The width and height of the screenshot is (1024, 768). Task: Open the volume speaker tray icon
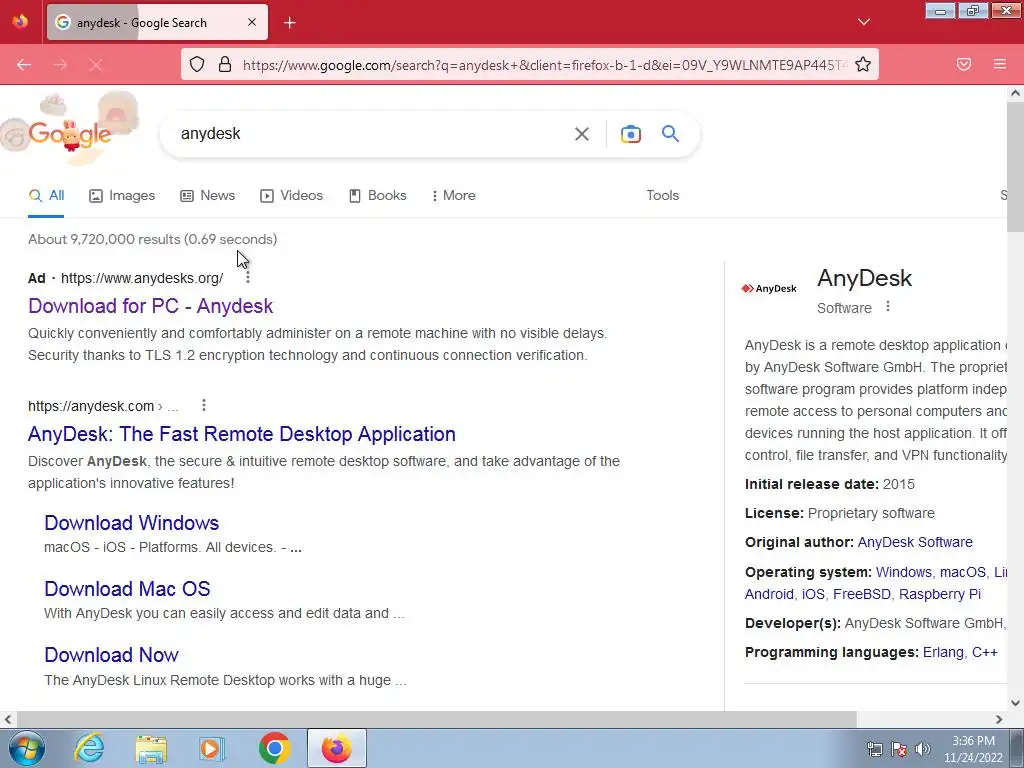(923, 748)
